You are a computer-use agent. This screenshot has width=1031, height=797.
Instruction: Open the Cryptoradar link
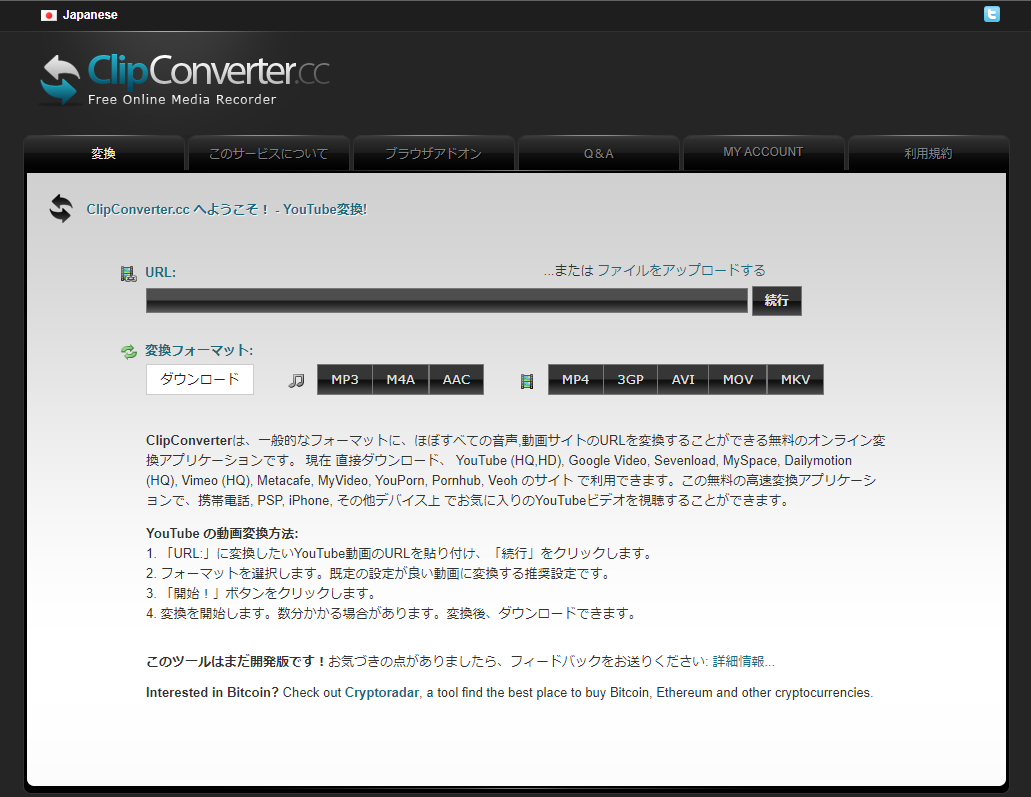[x=381, y=692]
